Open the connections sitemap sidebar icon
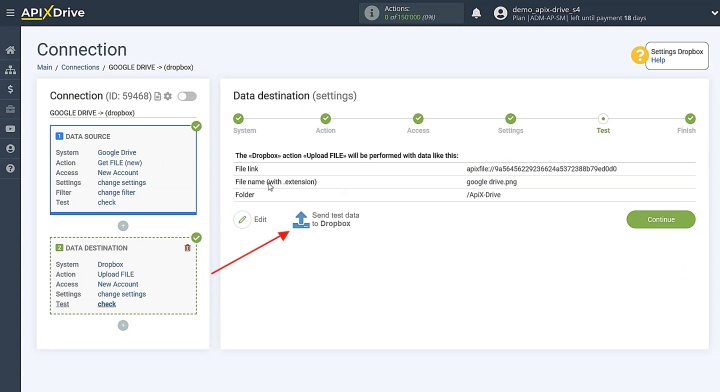 (x=10, y=70)
